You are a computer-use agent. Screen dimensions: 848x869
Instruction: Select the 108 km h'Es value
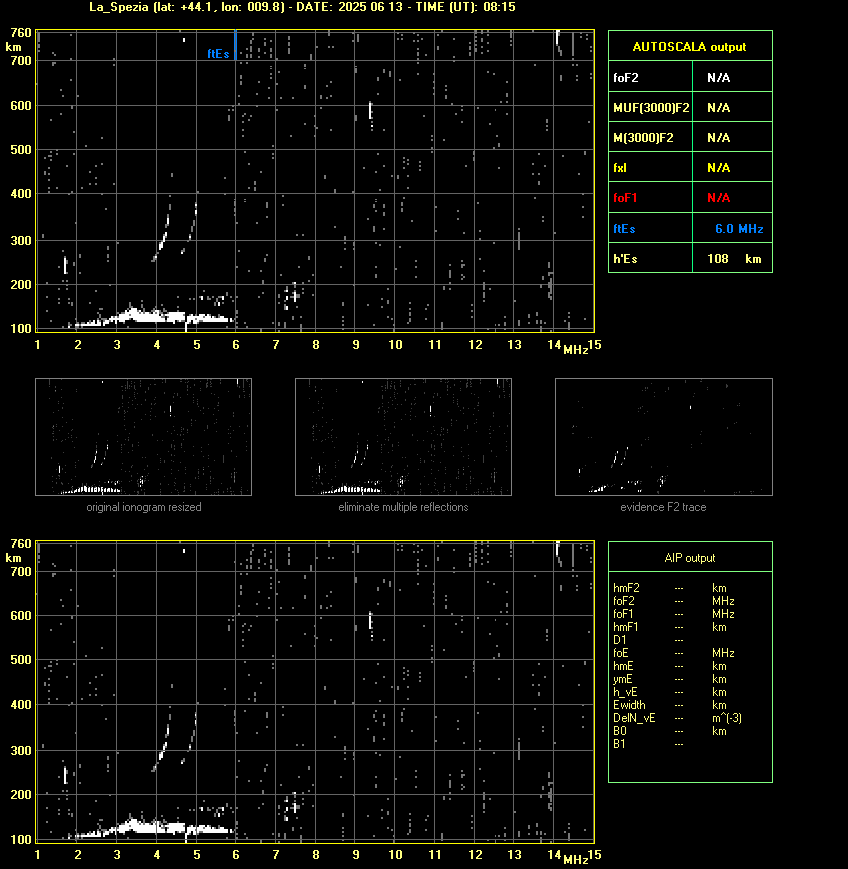click(x=734, y=258)
